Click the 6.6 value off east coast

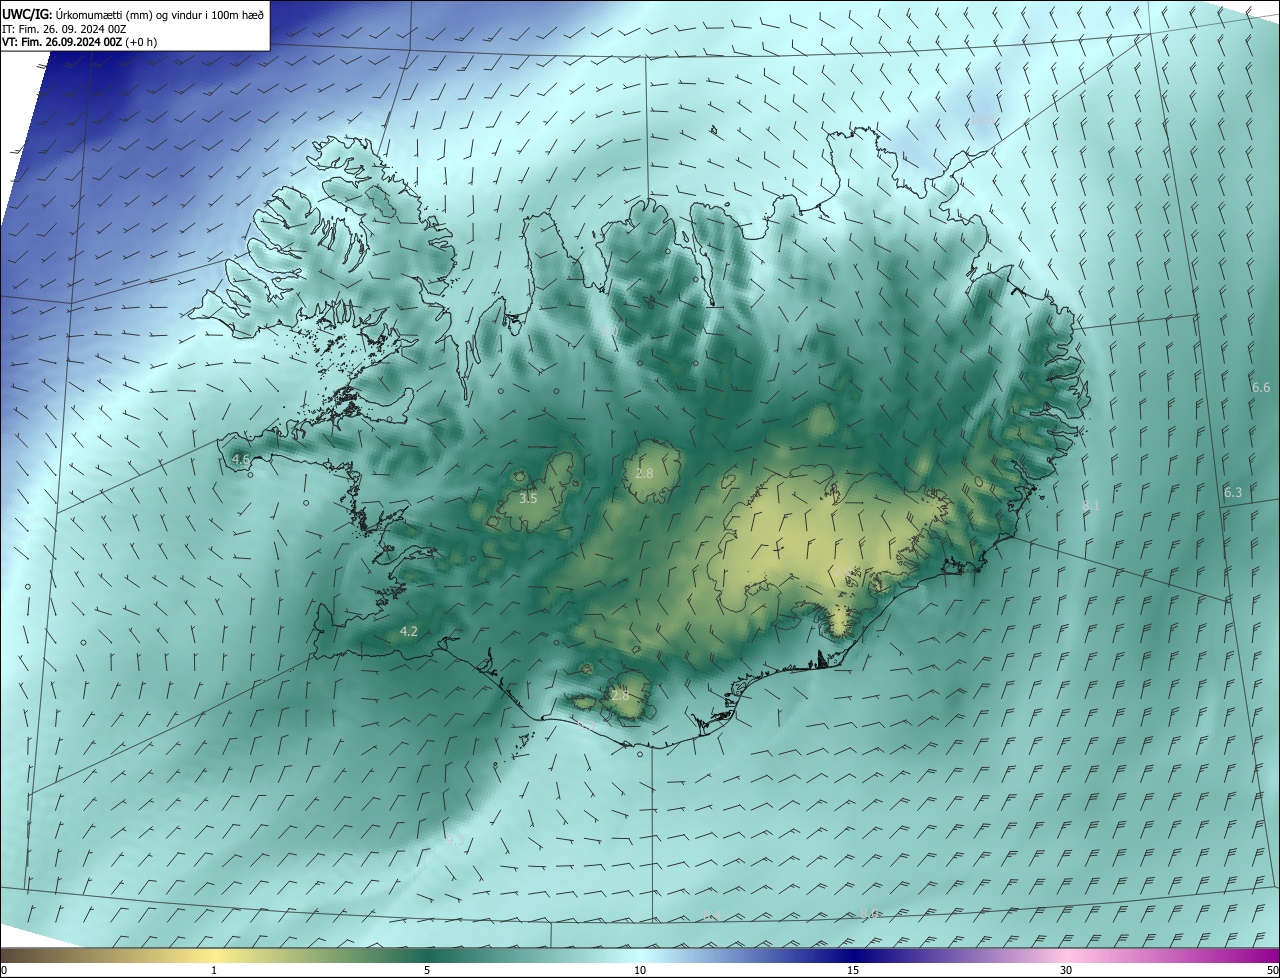1261,387
